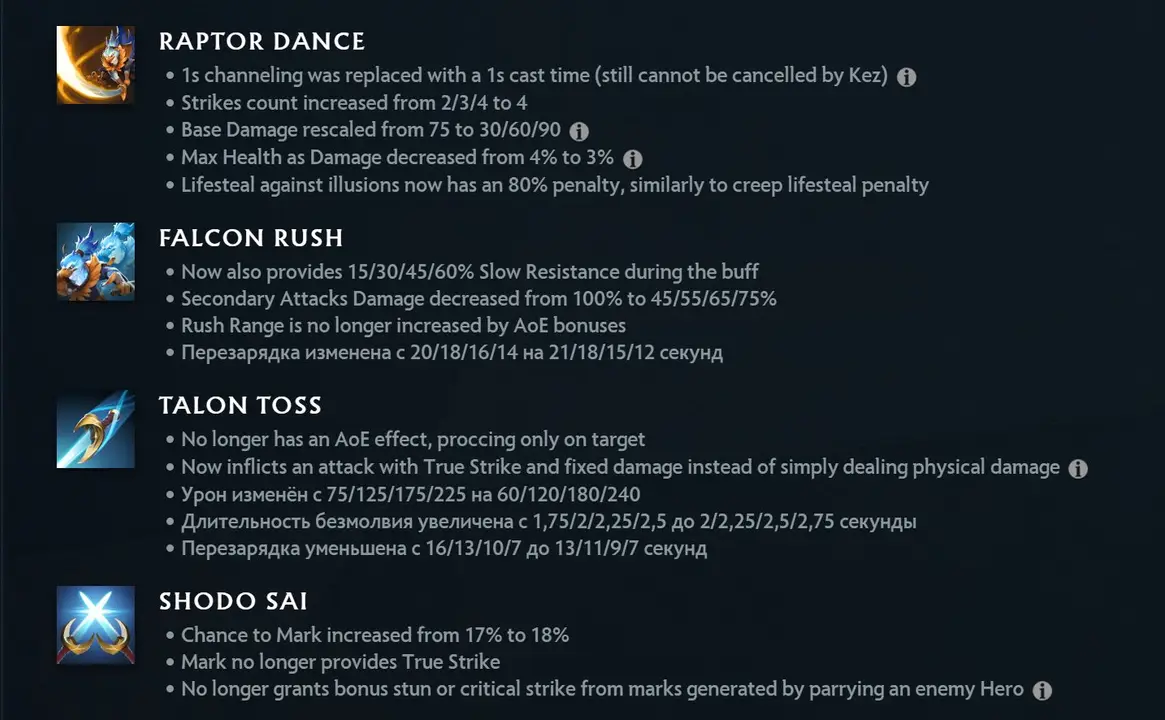Select the RAPTOR DANCE heading
Image resolution: width=1165 pixels, height=720 pixels.
click(262, 42)
